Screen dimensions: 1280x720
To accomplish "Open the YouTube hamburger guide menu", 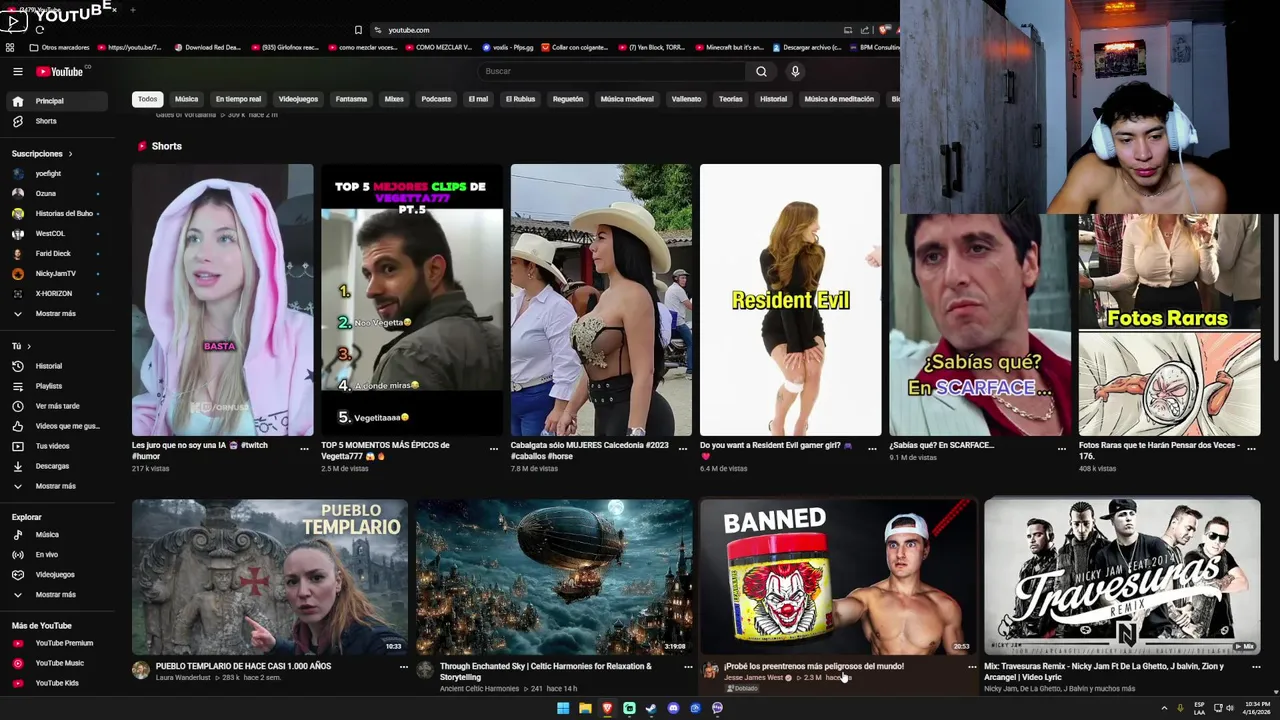I will (x=17, y=71).
